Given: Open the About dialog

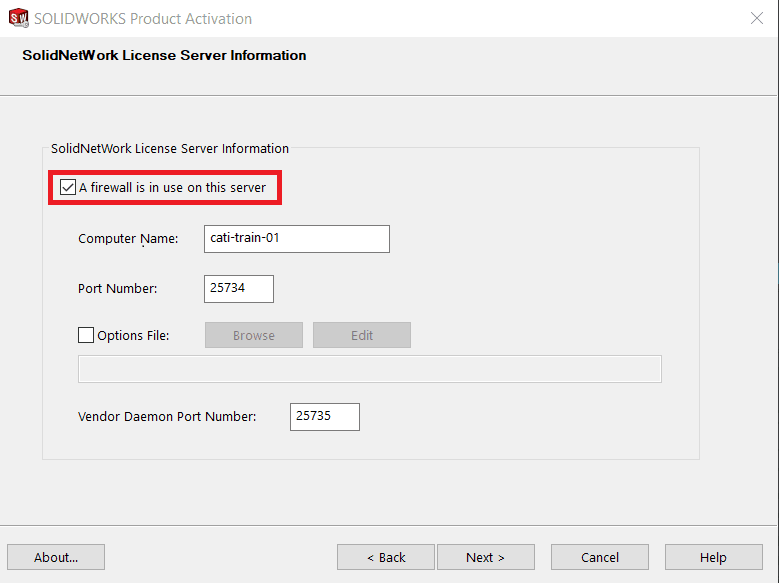Looking at the screenshot, I should (56, 557).
